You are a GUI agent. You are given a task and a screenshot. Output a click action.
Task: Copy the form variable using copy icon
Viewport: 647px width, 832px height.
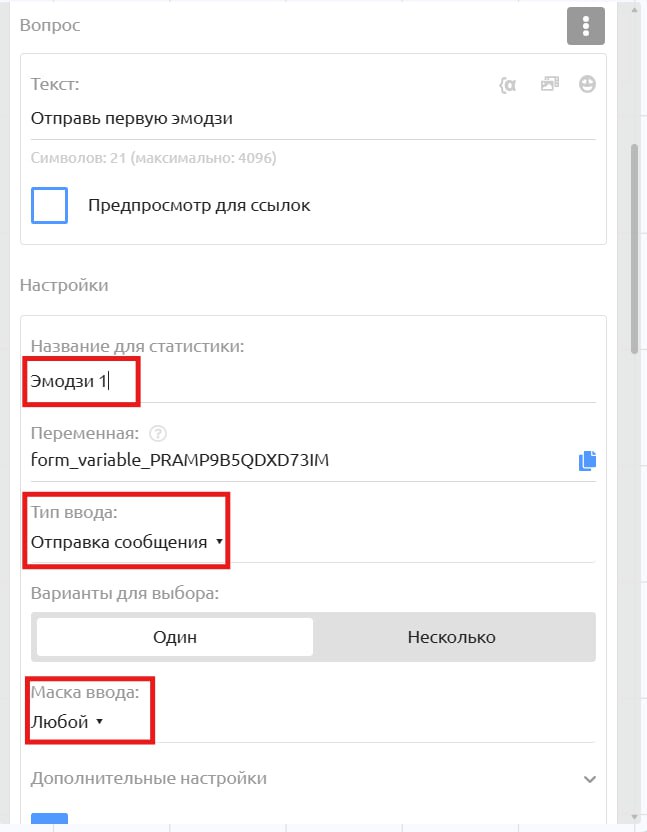[588, 460]
